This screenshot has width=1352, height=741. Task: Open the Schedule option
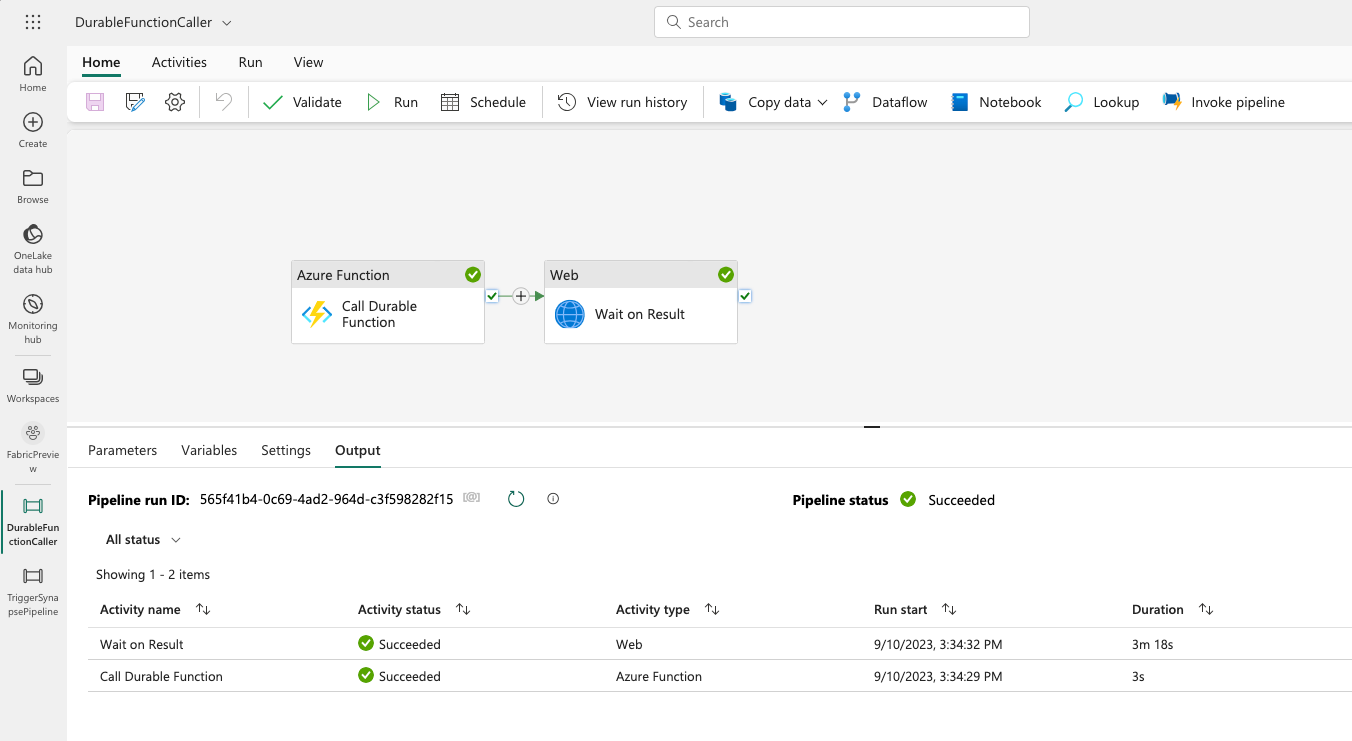pos(483,102)
